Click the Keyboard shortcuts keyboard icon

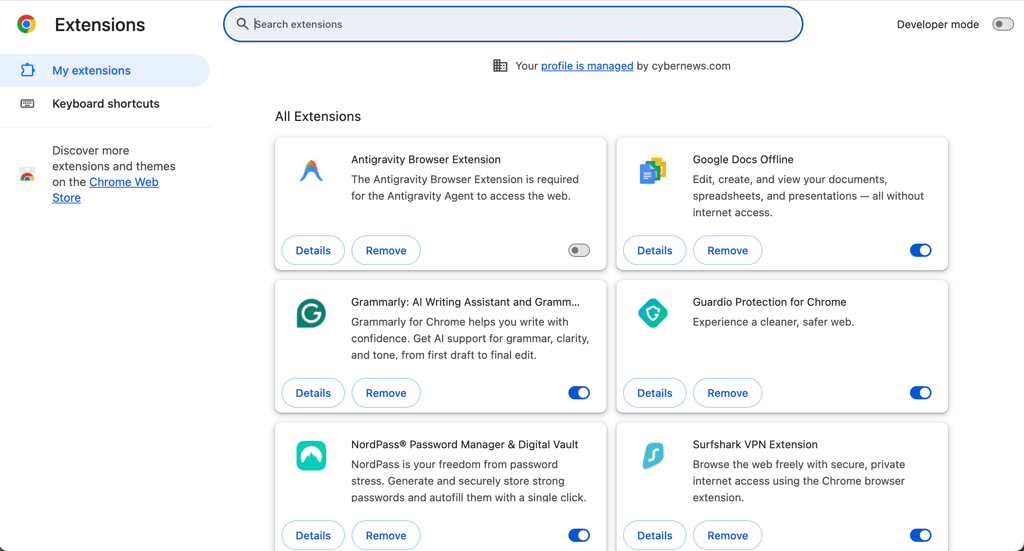pyautogui.click(x=27, y=103)
